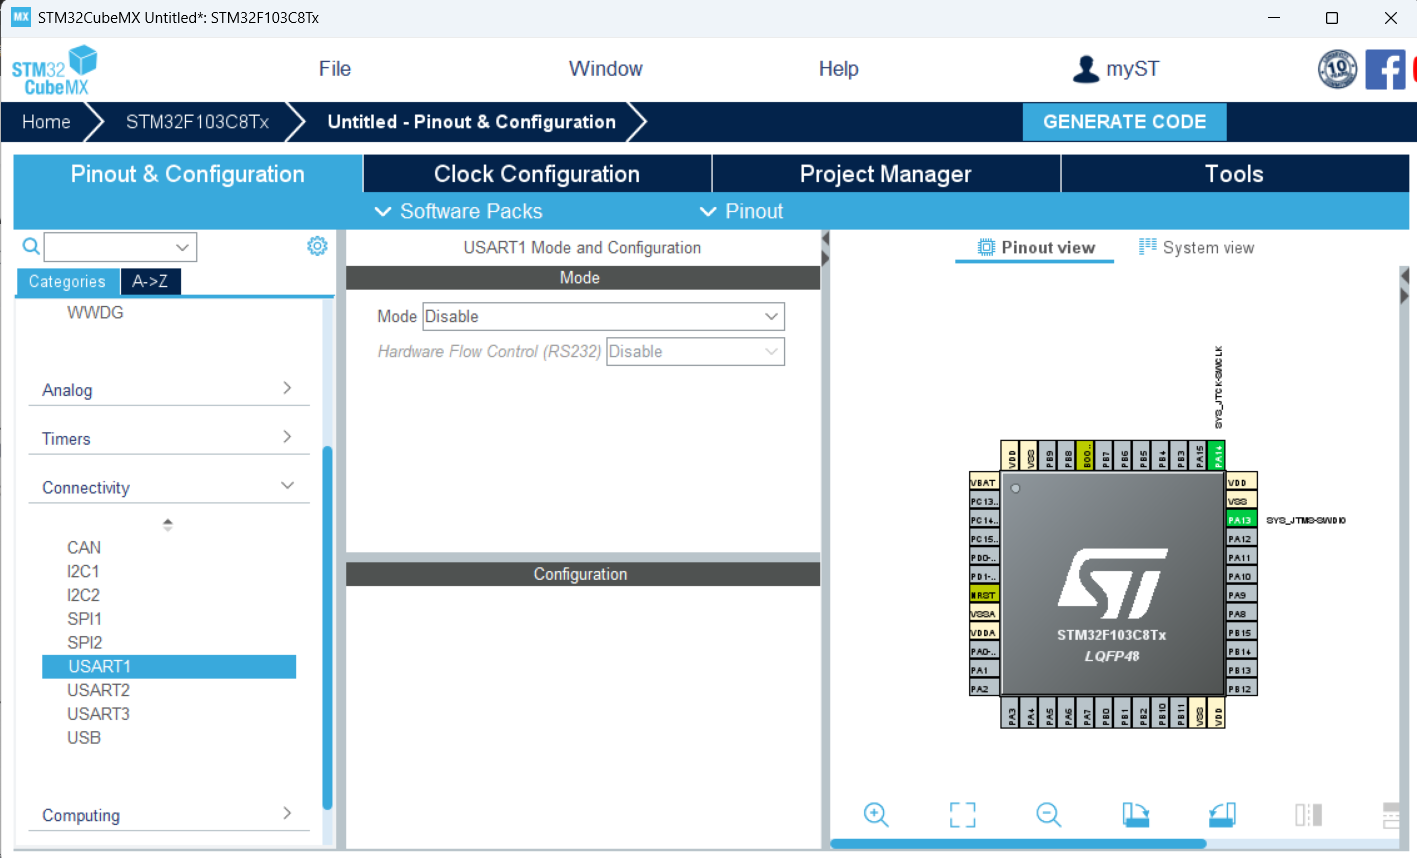Select pin PB11 on the chip

1180,713
